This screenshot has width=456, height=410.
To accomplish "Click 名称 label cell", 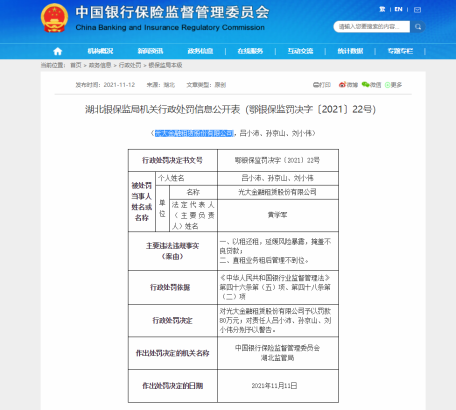I will pos(193,192).
